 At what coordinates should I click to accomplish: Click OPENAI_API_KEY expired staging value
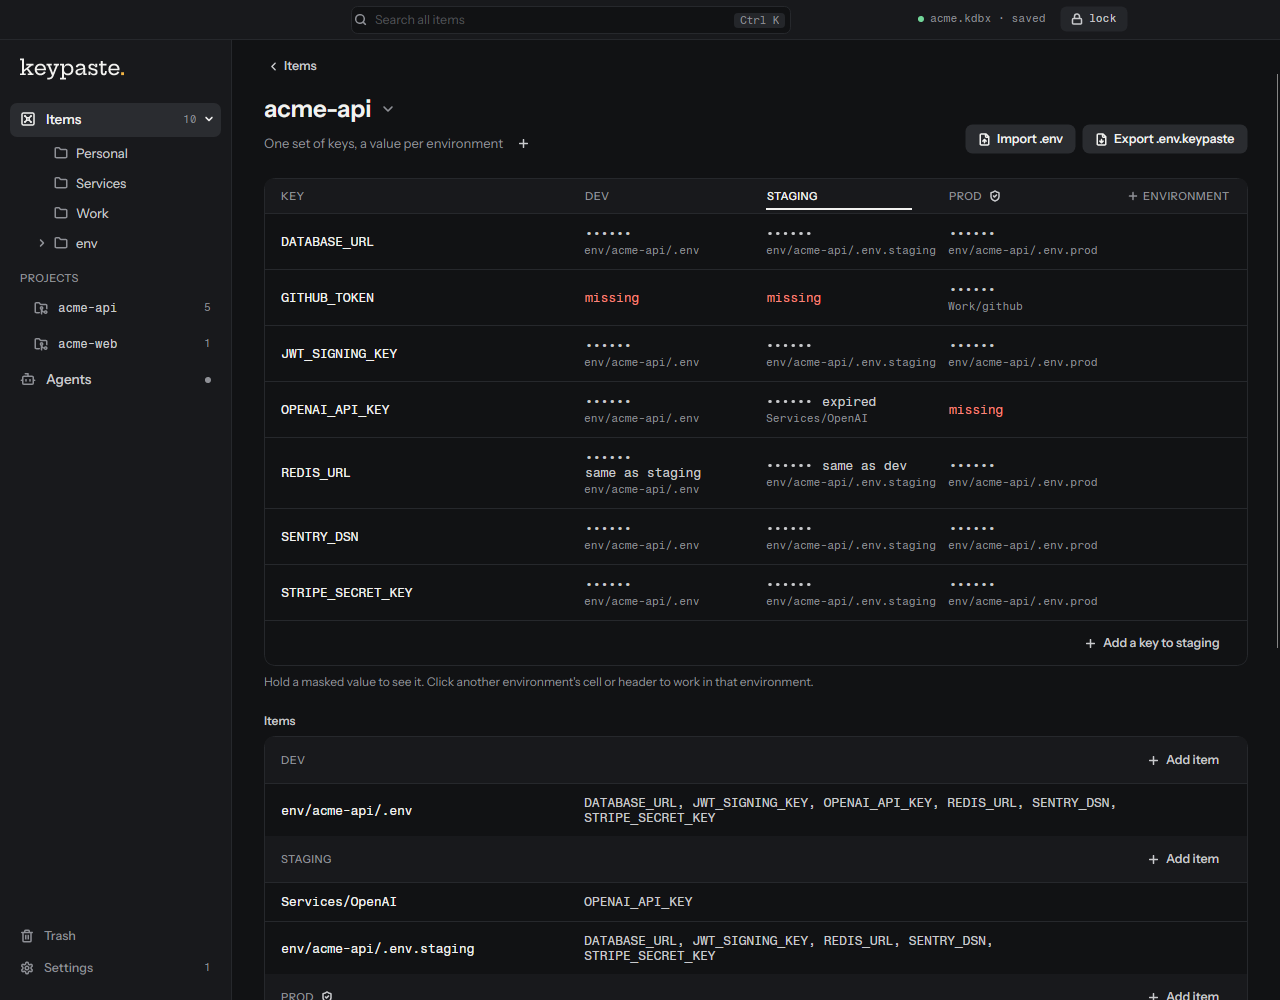[821, 402]
